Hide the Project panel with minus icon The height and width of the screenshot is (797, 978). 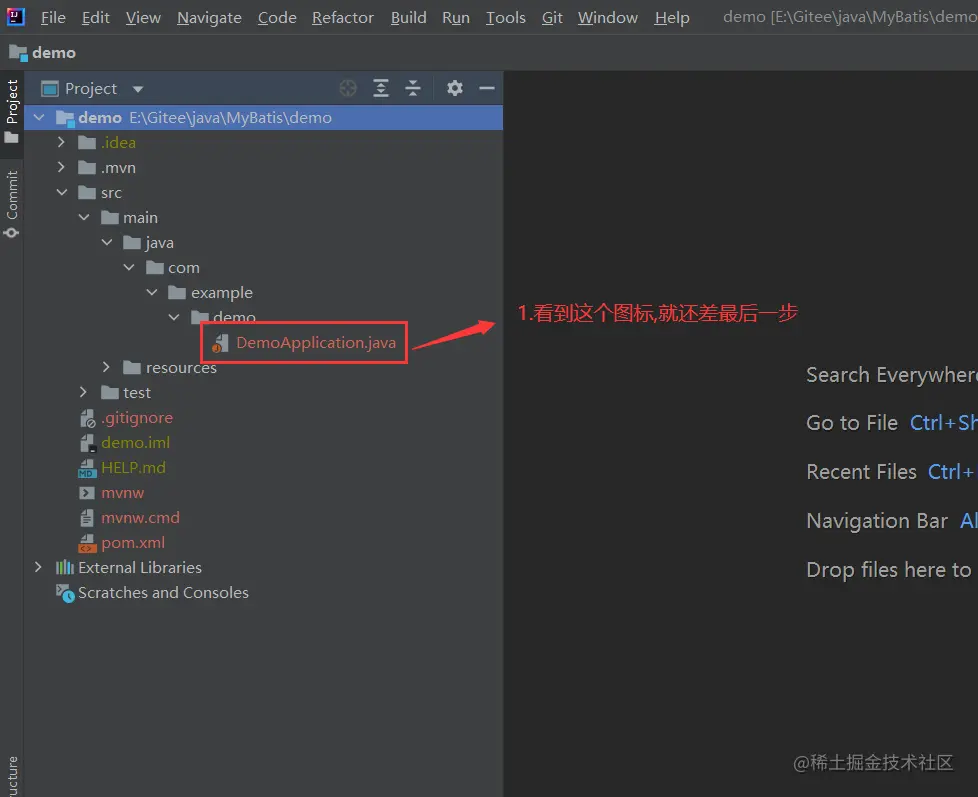click(x=487, y=89)
